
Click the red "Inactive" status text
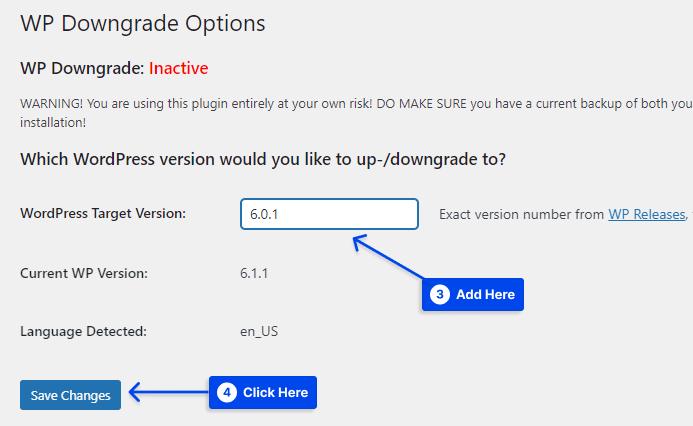point(179,69)
